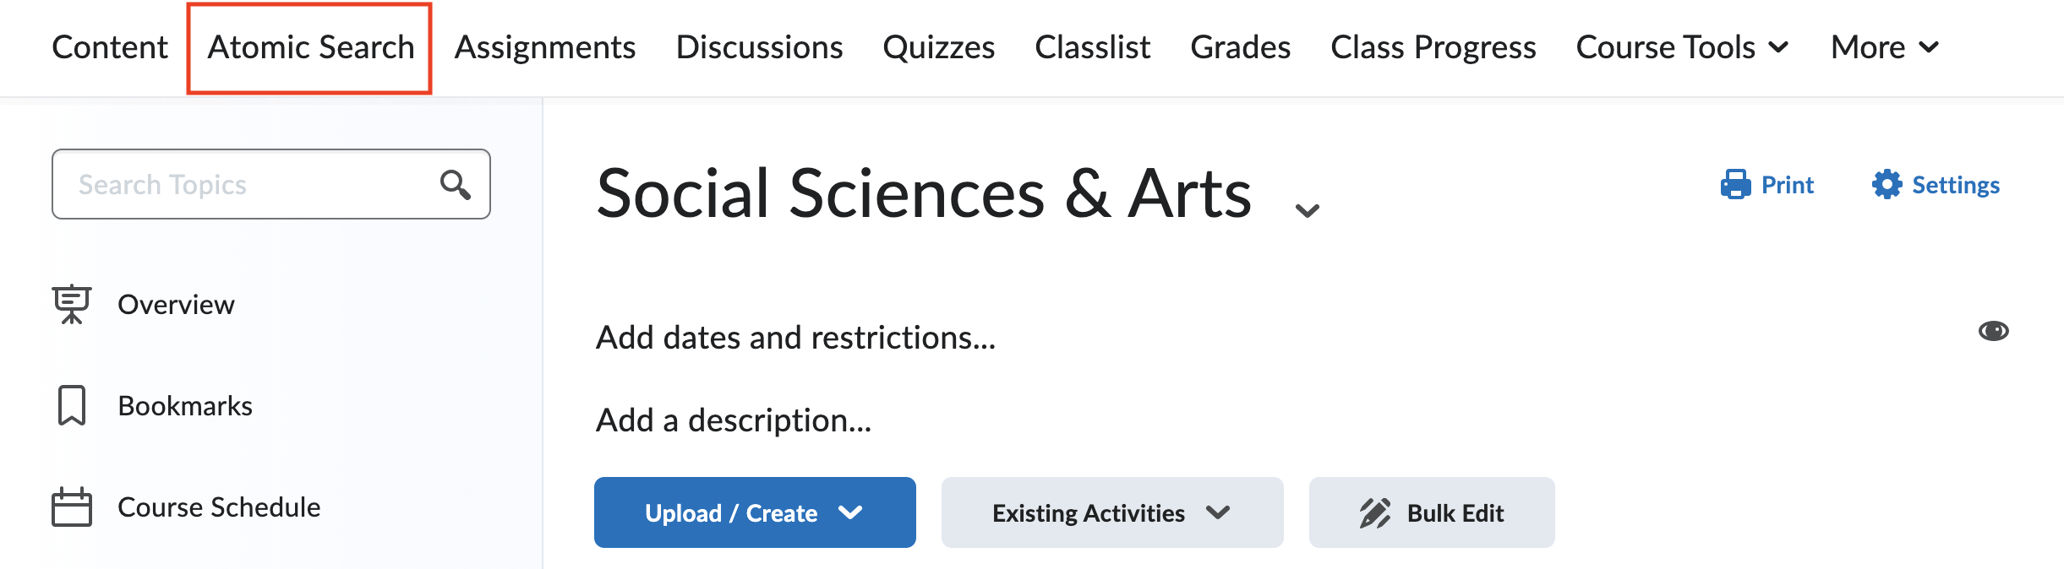Expand the Existing Activities dropdown
The width and height of the screenshot is (2064, 569).
[1111, 513]
